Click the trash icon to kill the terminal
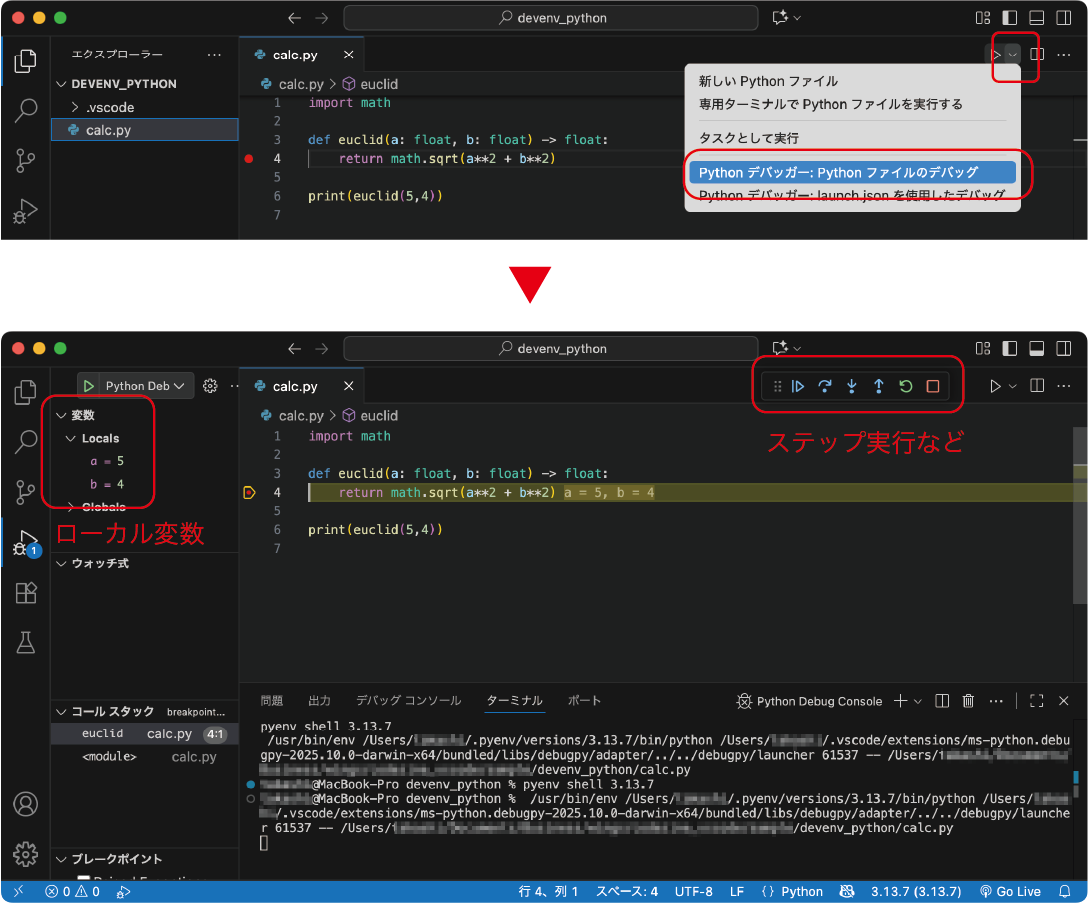 coord(968,701)
